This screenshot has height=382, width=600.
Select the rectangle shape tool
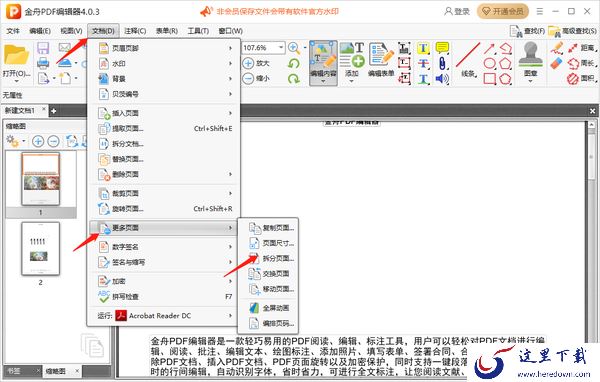pyautogui.click(x=490, y=78)
